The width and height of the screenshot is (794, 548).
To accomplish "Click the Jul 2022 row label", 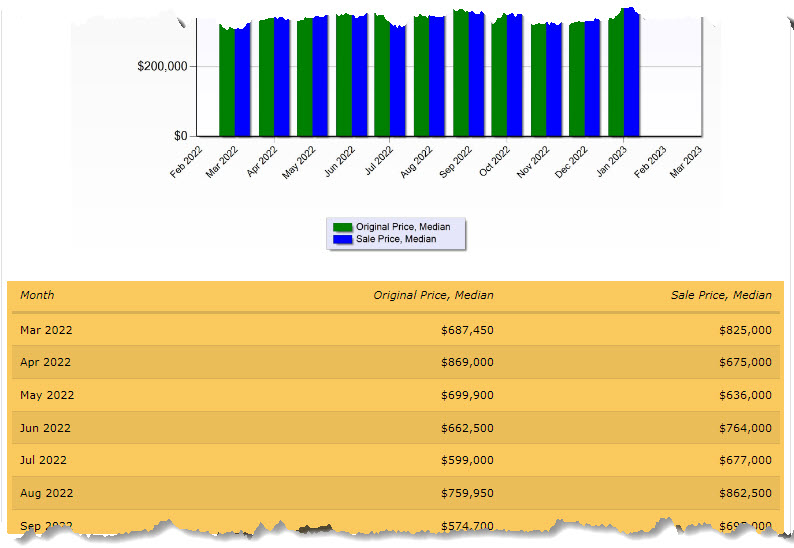I will click(45, 460).
